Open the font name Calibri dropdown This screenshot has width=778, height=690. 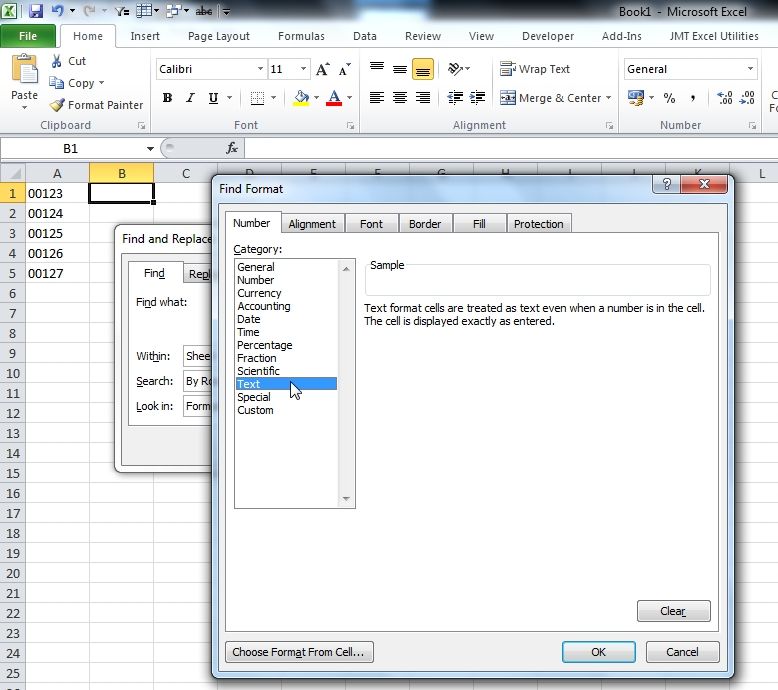[260, 69]
